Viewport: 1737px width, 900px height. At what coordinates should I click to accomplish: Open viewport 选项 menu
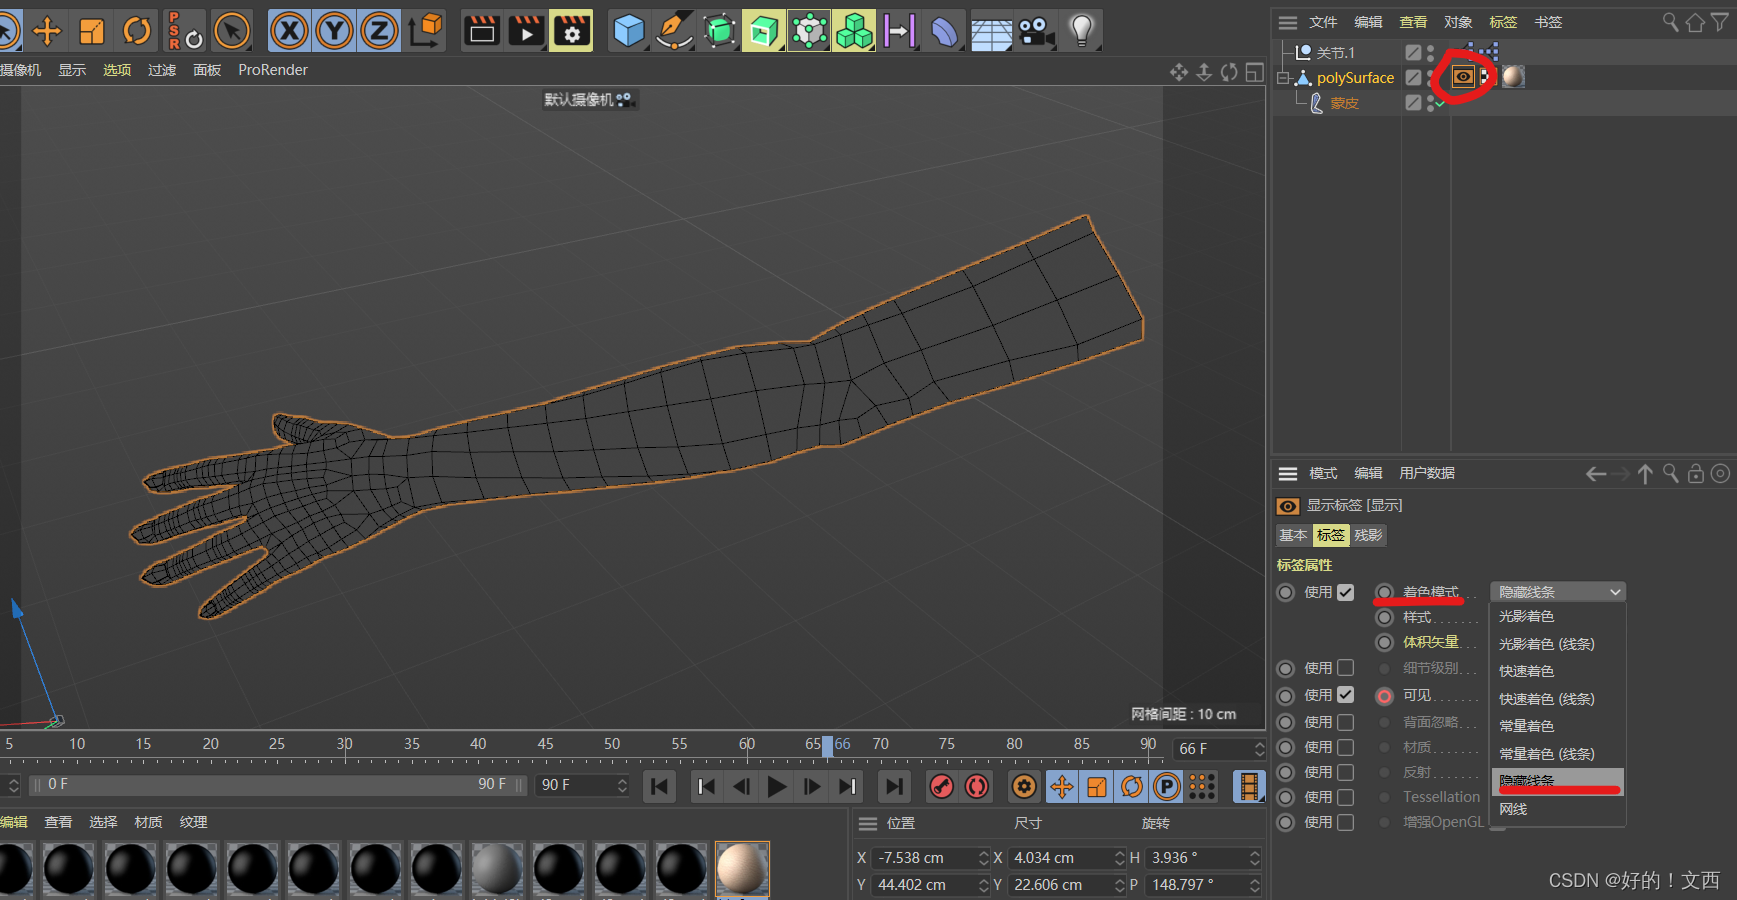(117, 70)
